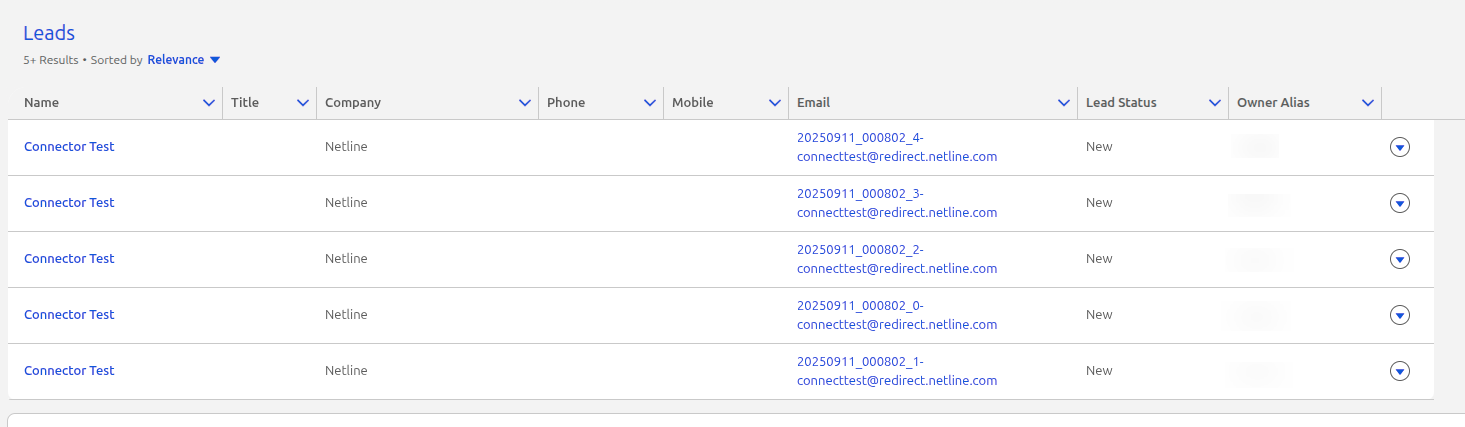Click the 20250911_000802_3 email address link
Image resolution: width=1465 pixels, height=427 pixels.
tap(896, 203)
